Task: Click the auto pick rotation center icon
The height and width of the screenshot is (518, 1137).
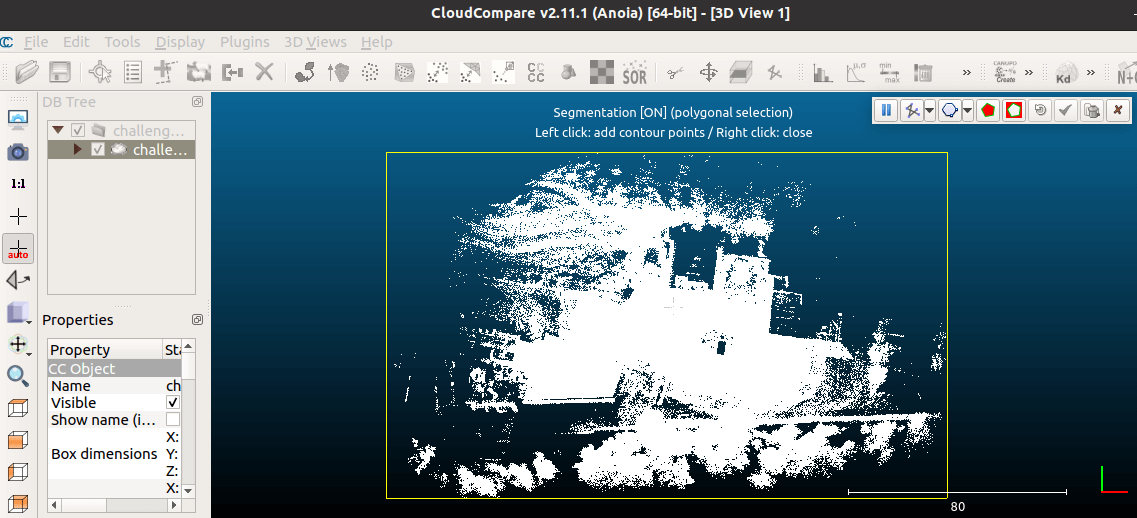Action: point(17,248)
